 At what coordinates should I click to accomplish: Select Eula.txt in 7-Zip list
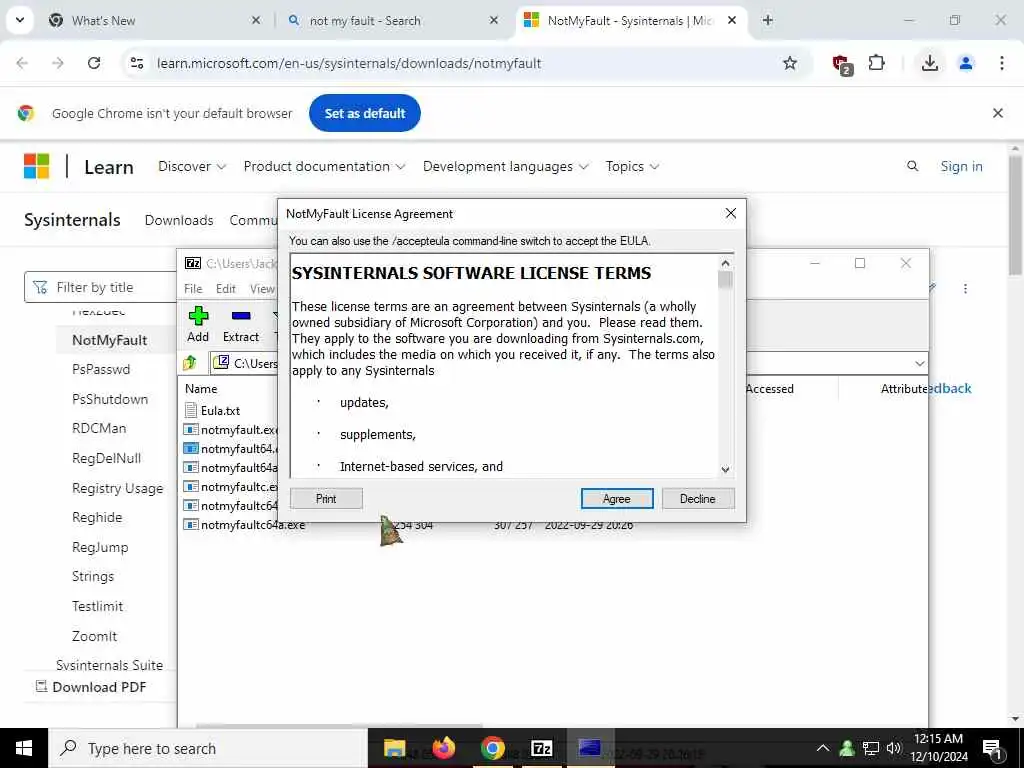tap(220, 411)
